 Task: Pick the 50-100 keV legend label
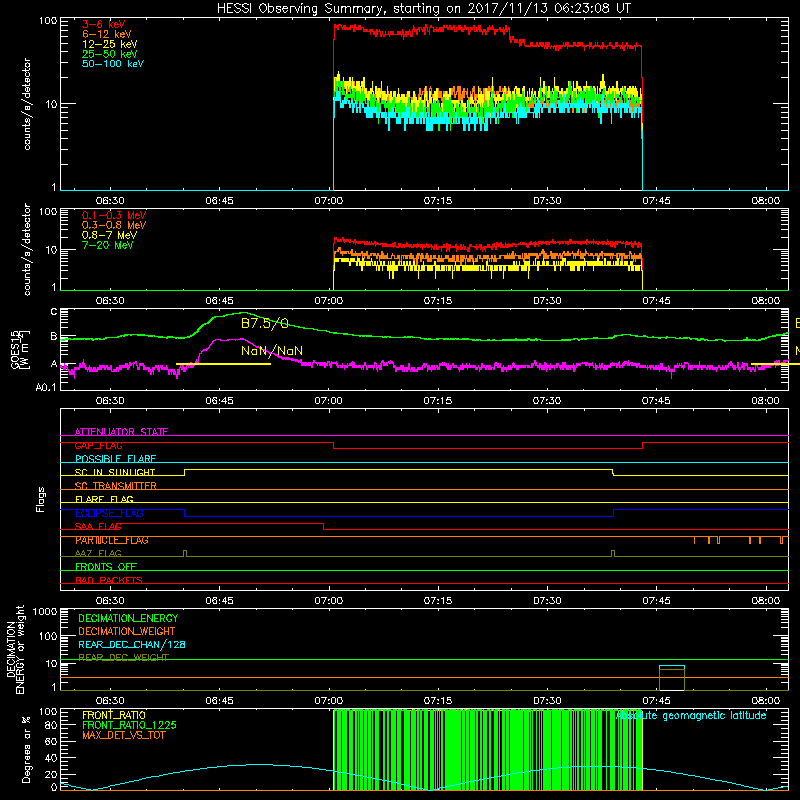click(x=113, y=64)
